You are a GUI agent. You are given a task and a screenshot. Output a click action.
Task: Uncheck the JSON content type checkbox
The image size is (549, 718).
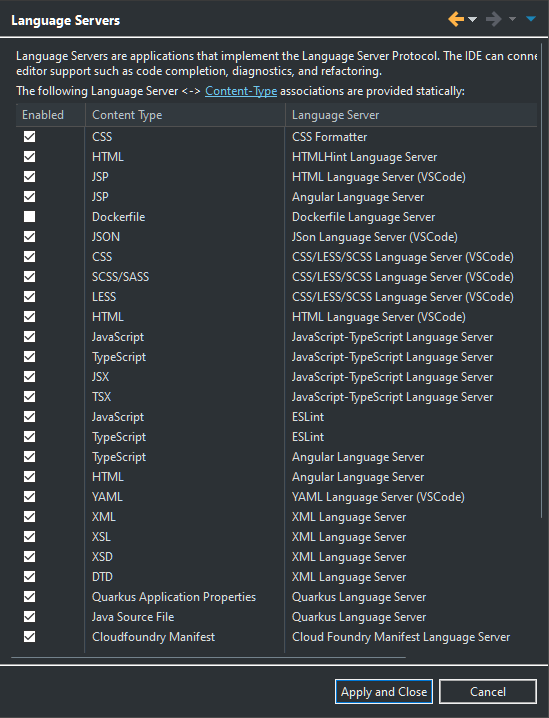coord(29,236)
